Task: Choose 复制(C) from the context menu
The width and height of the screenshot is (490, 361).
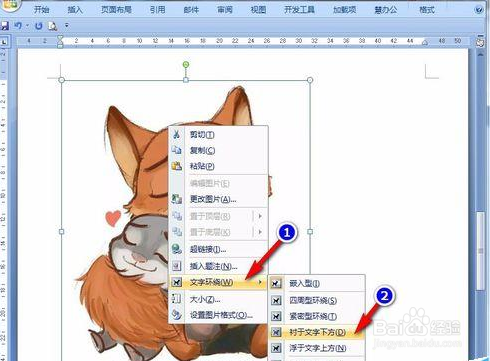Action: pyautogui.click(x=218, y=150)
